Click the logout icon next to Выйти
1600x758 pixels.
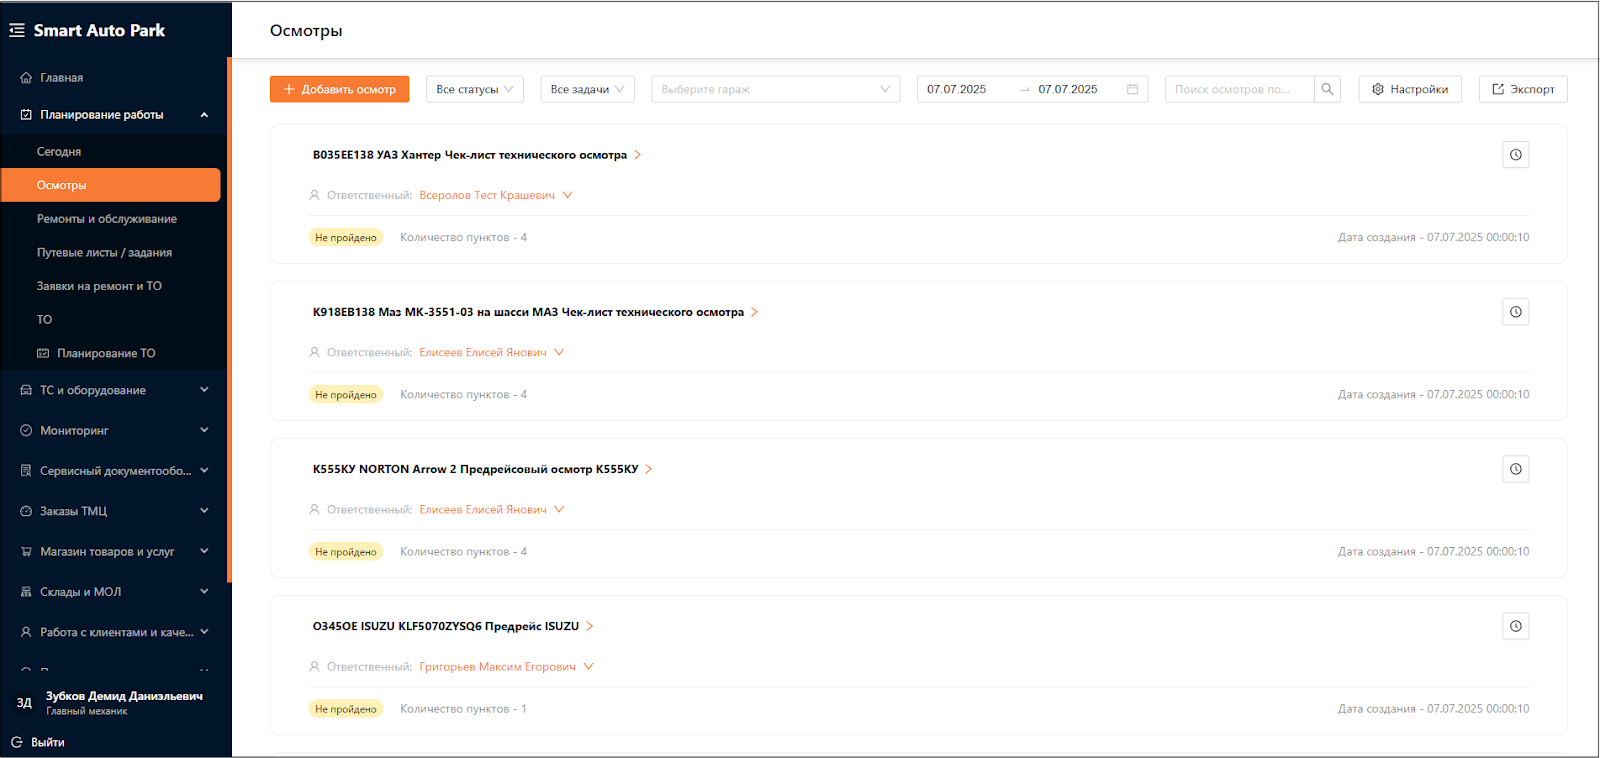pyautogui.click(x=17, y=742)
